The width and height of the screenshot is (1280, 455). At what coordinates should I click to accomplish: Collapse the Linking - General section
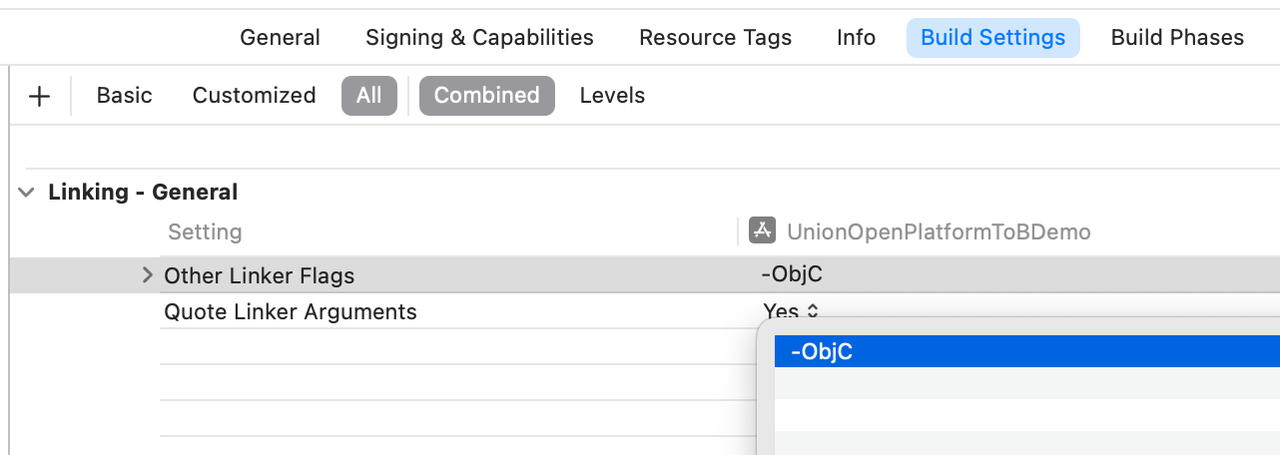(x=26, y=192)
